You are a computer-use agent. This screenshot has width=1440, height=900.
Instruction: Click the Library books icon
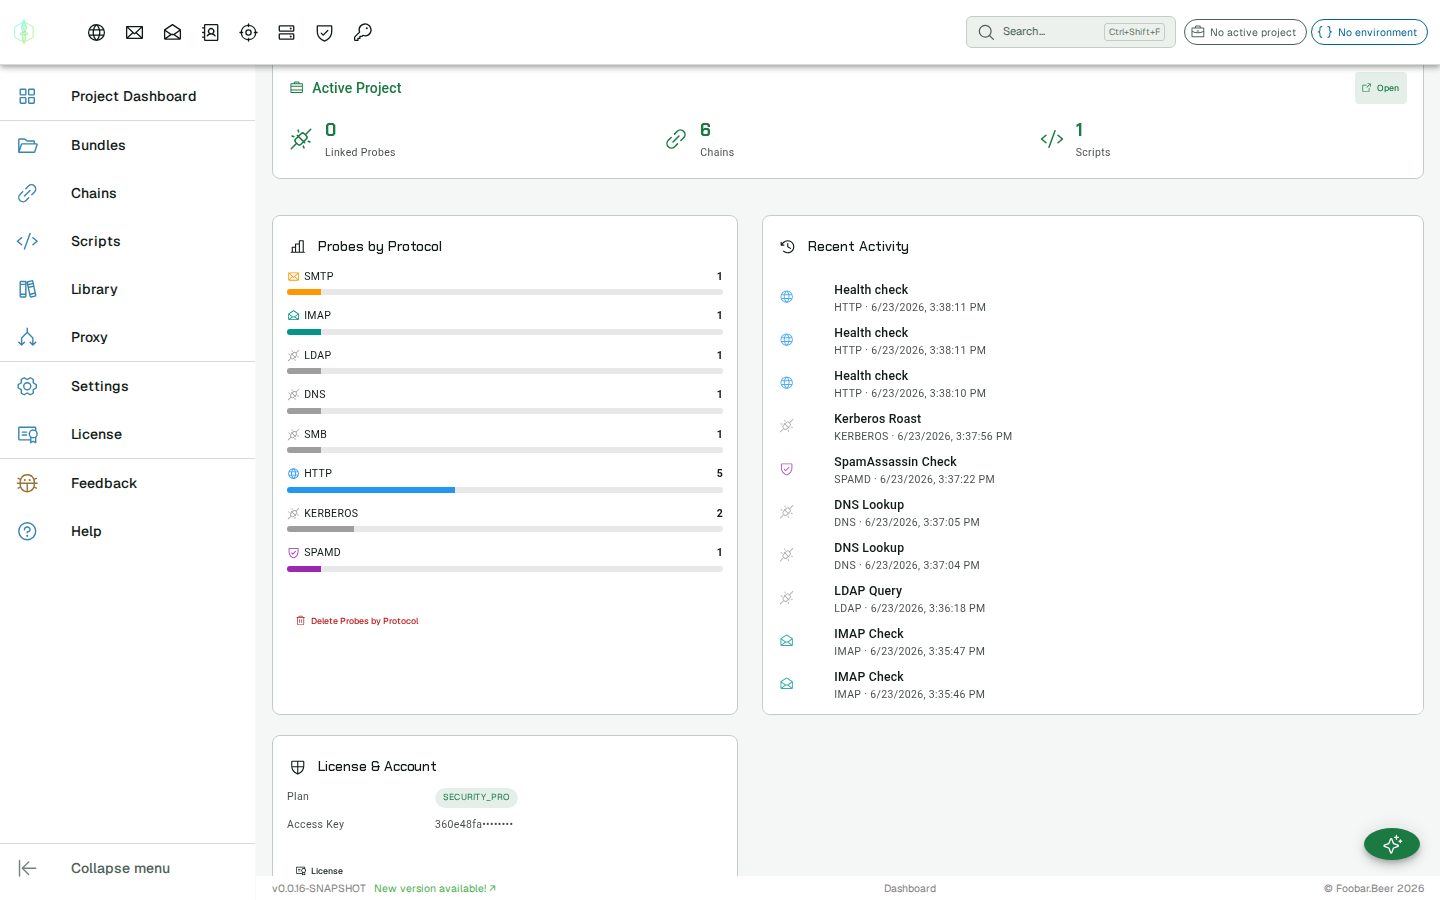point(27,289)
